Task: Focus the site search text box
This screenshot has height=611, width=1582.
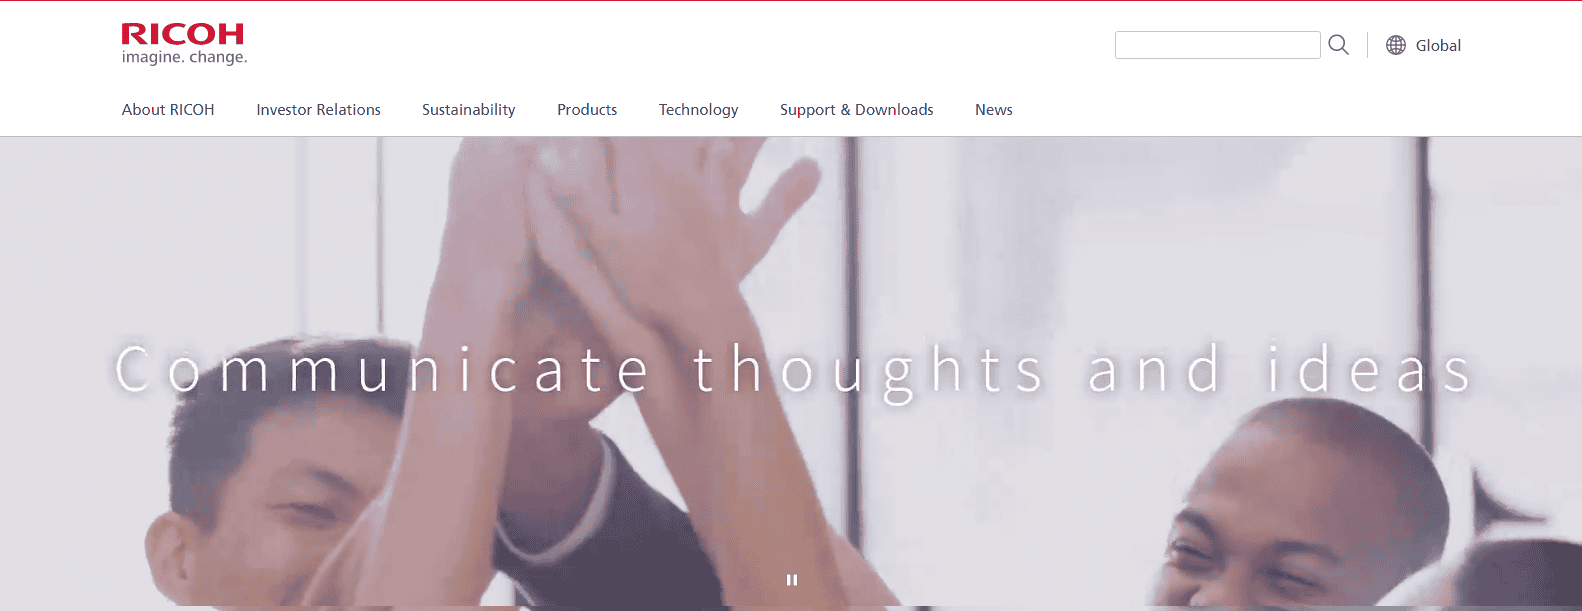Action: coord(1217,45)
